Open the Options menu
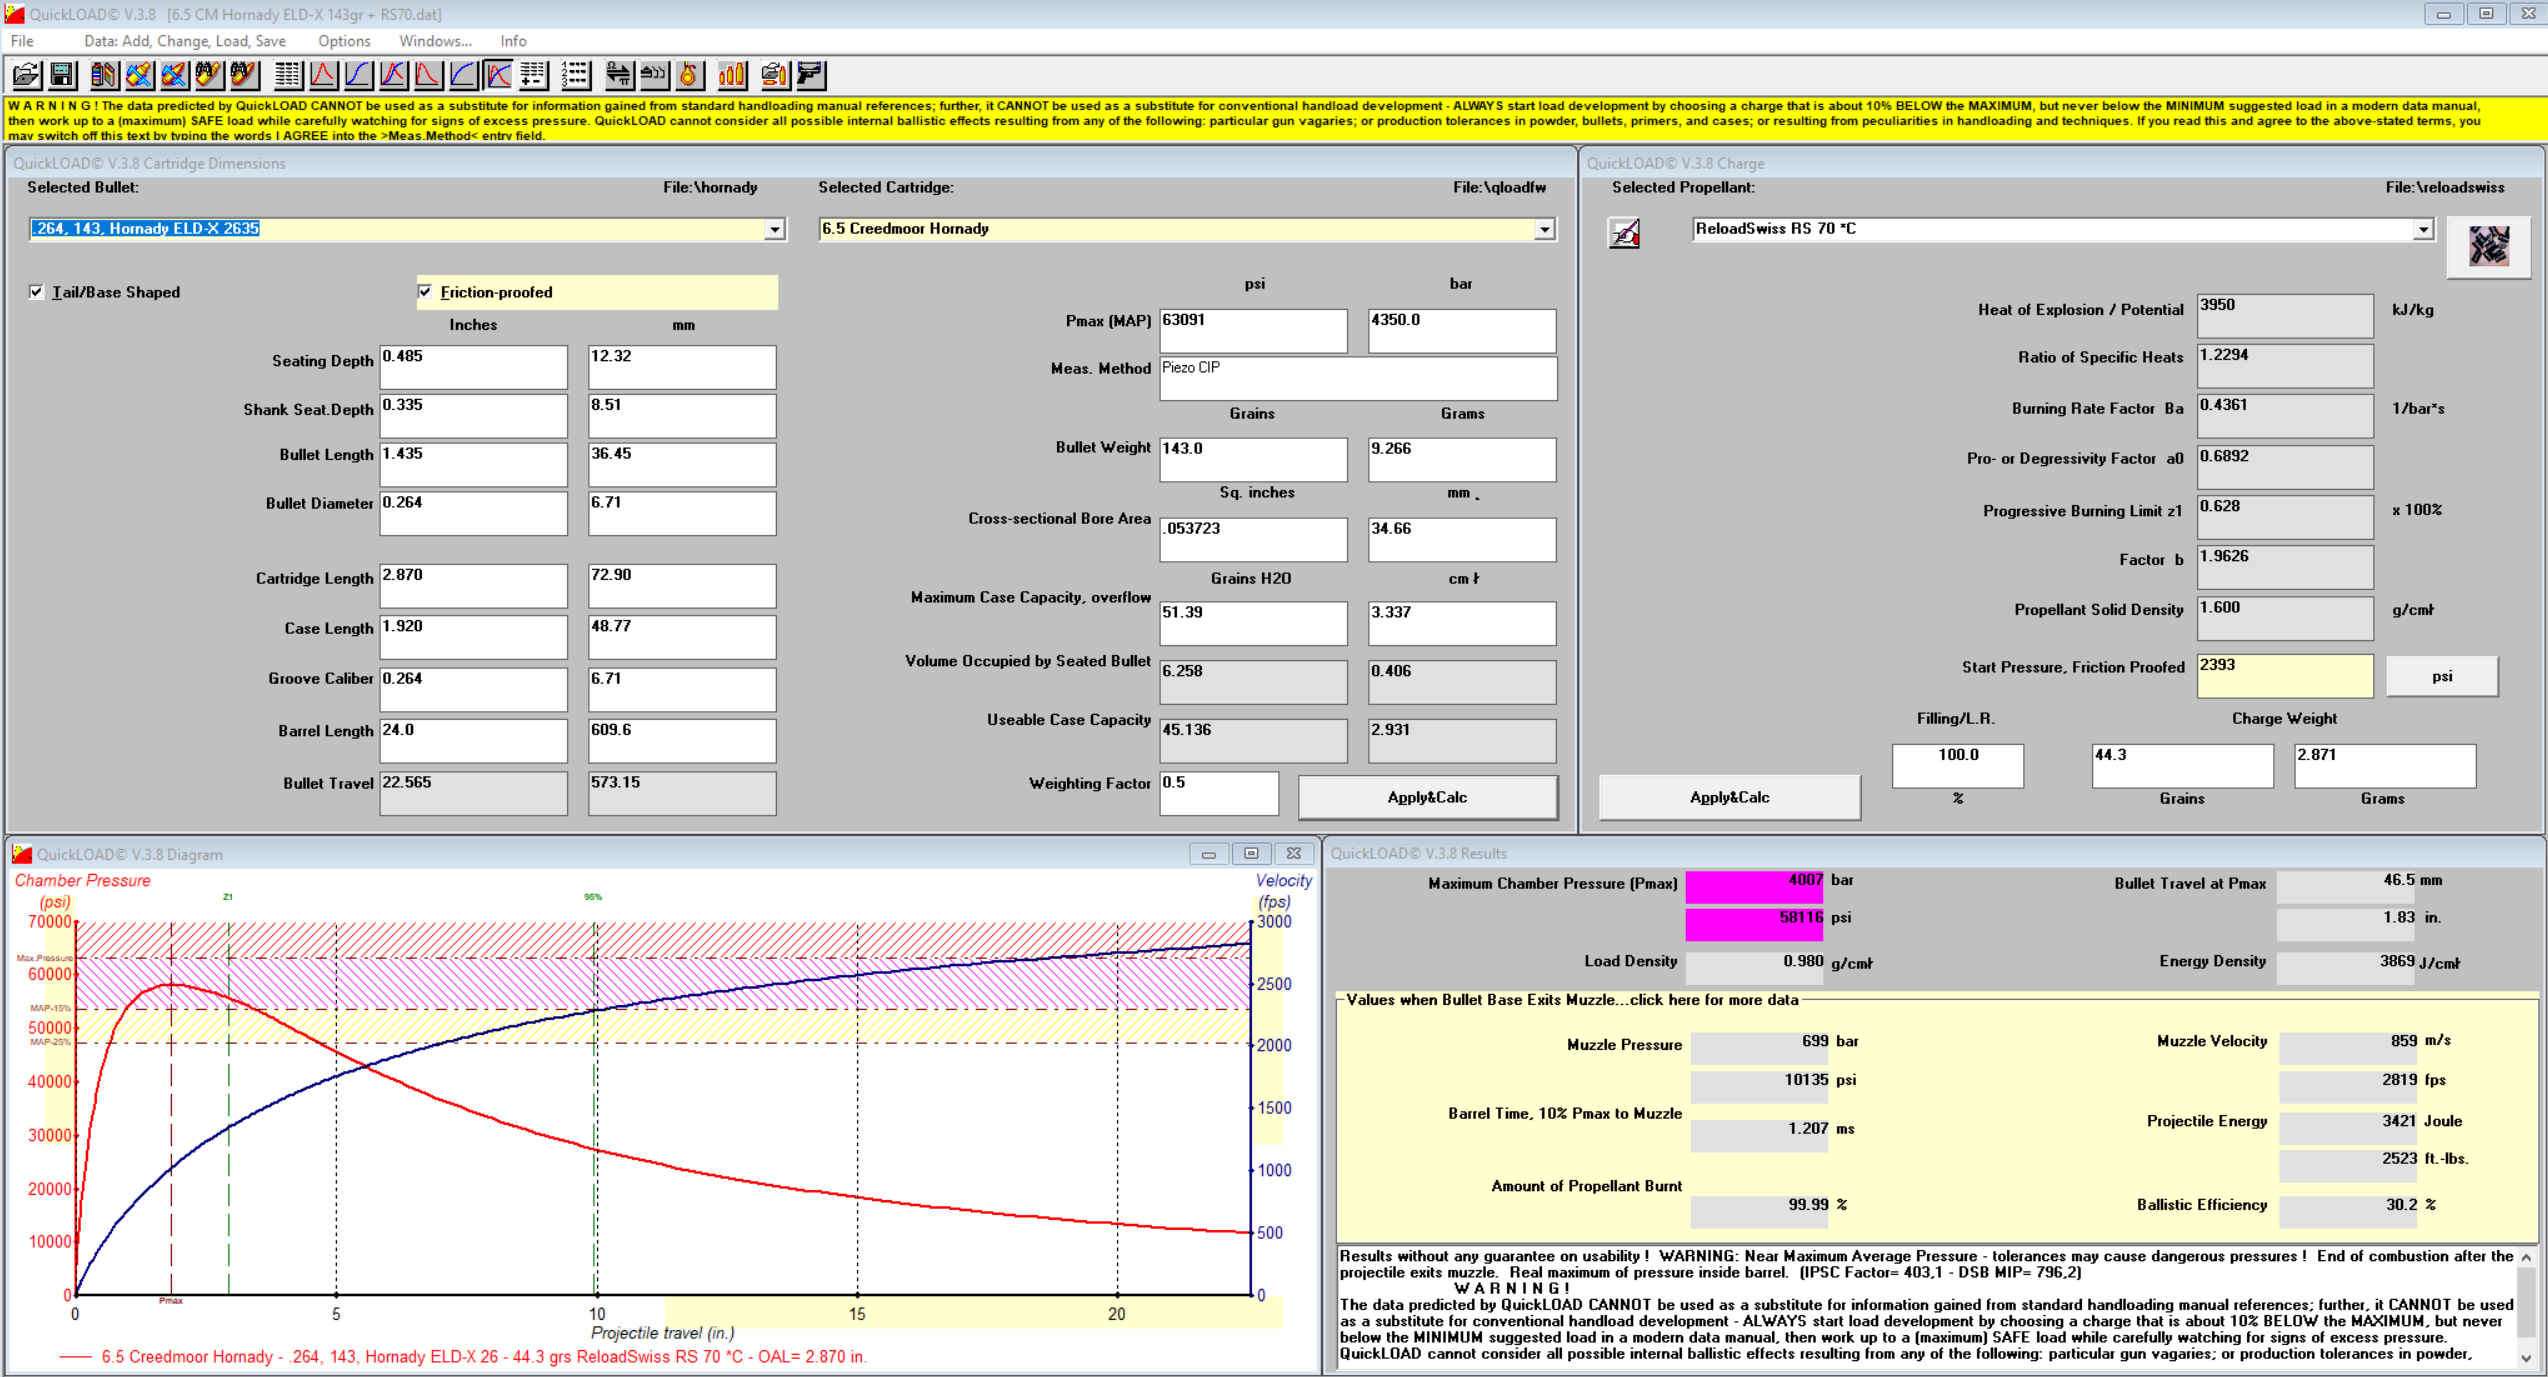Viewport: 2548px width, 1377px height. [x=344, y=41]
